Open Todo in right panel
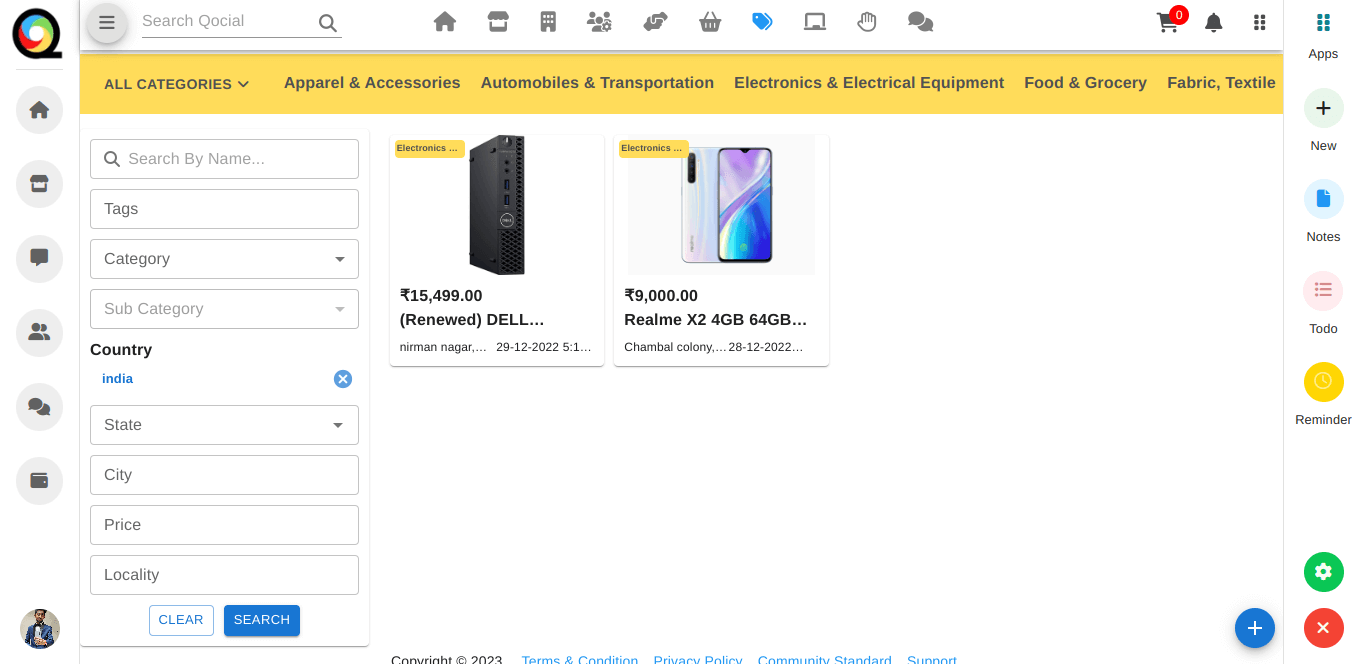 1323,291
